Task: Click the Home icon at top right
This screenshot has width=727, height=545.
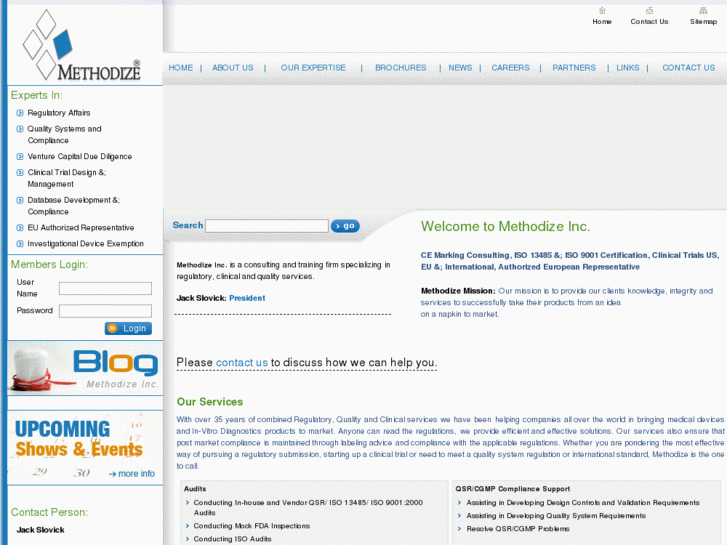Action: point(602,10)
